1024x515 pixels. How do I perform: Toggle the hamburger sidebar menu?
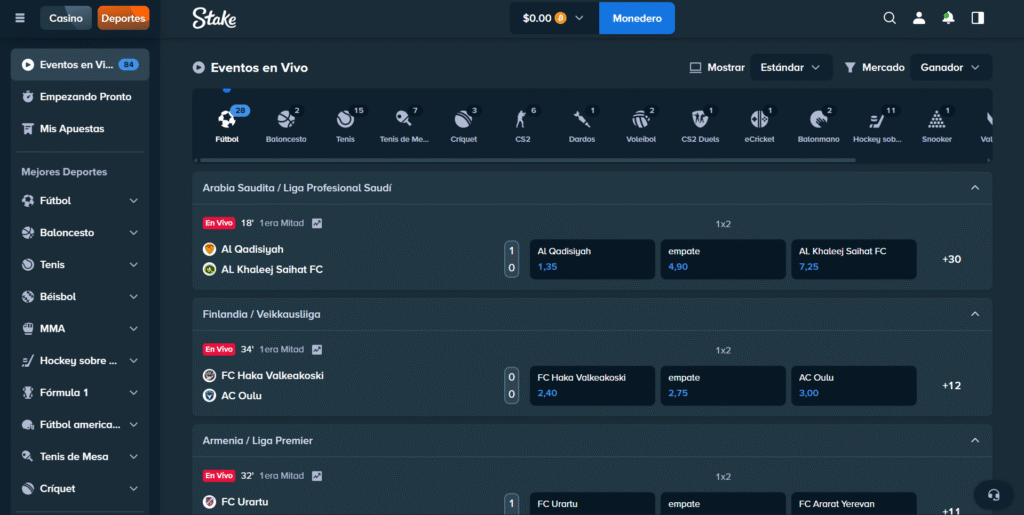point(20,18)
